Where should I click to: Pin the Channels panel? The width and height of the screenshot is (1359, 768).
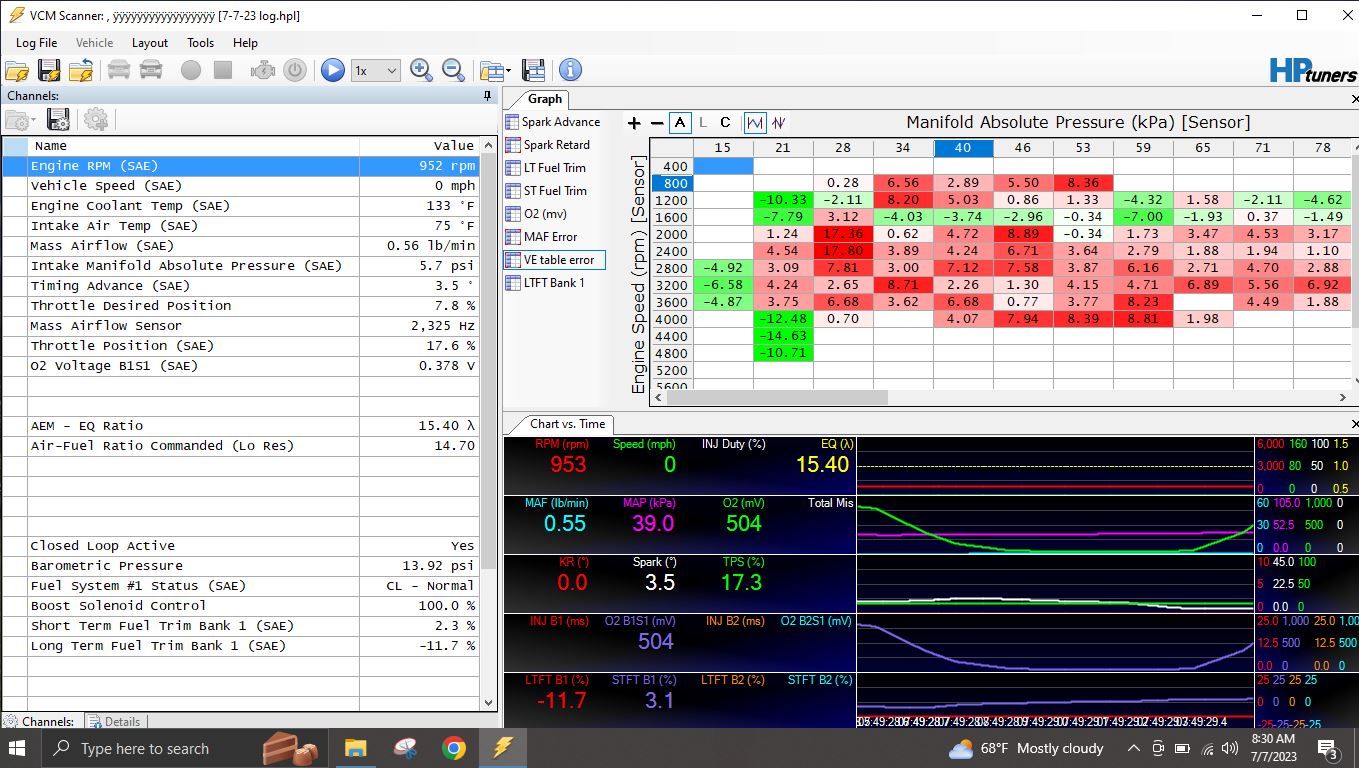click(488, 96)
